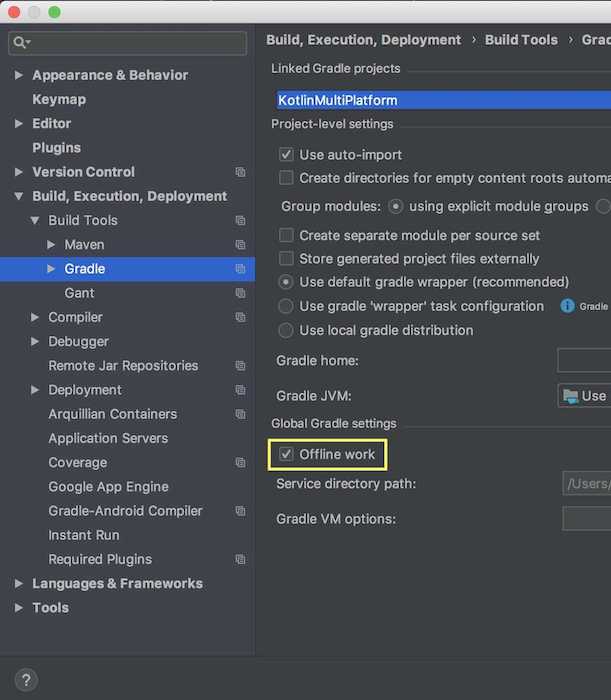The width and height of the screenshot is (611, 700).
Task: Expand the Tools section arrow
Action: coord(18,608)
